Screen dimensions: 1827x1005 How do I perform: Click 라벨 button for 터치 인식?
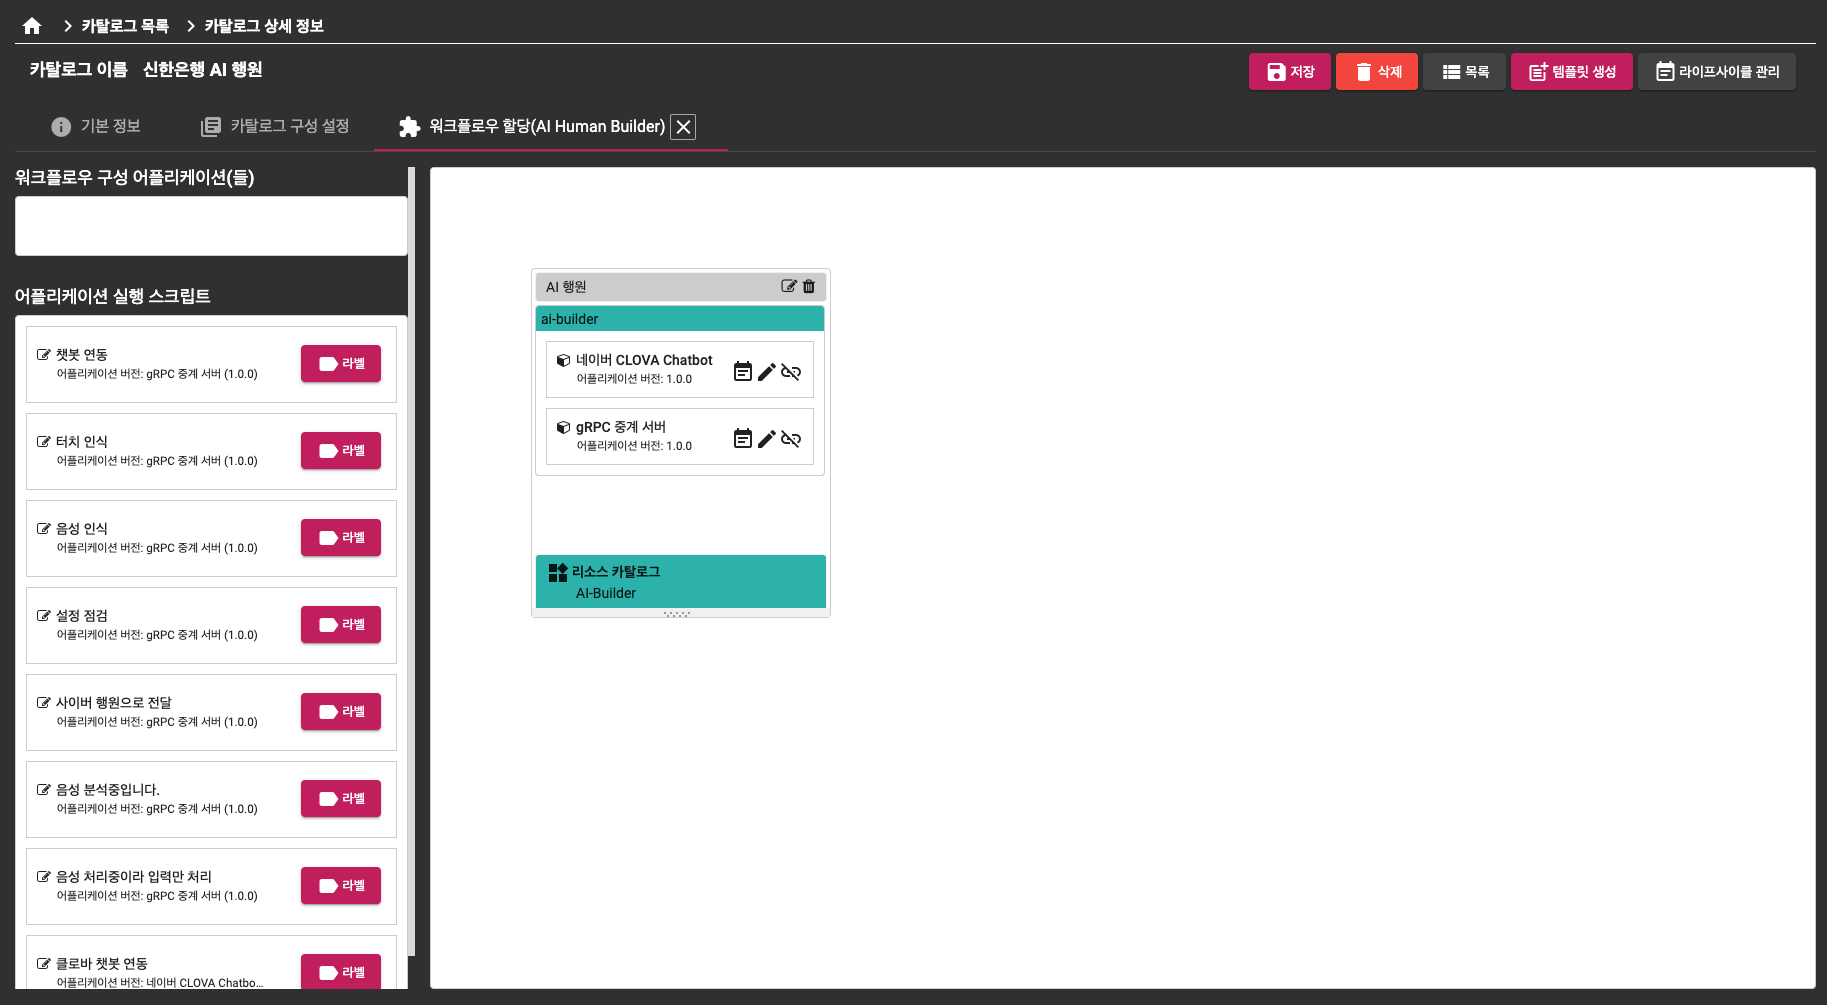[341, 451]
